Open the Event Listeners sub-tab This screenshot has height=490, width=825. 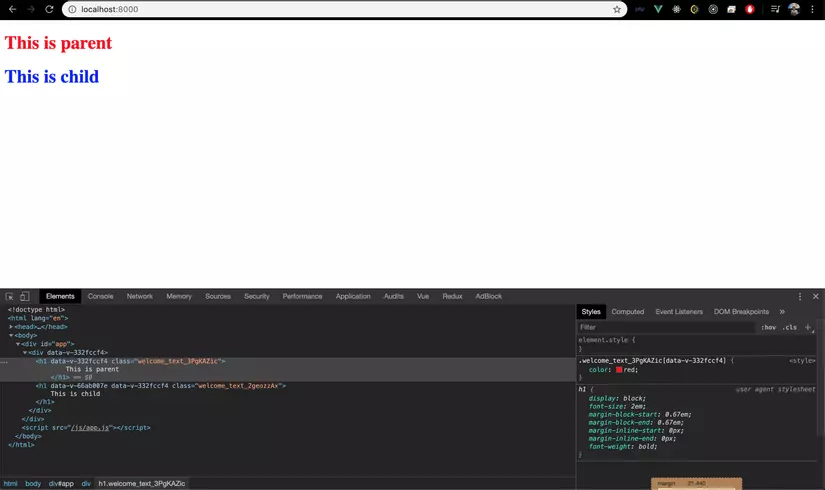tap(679, 312)
